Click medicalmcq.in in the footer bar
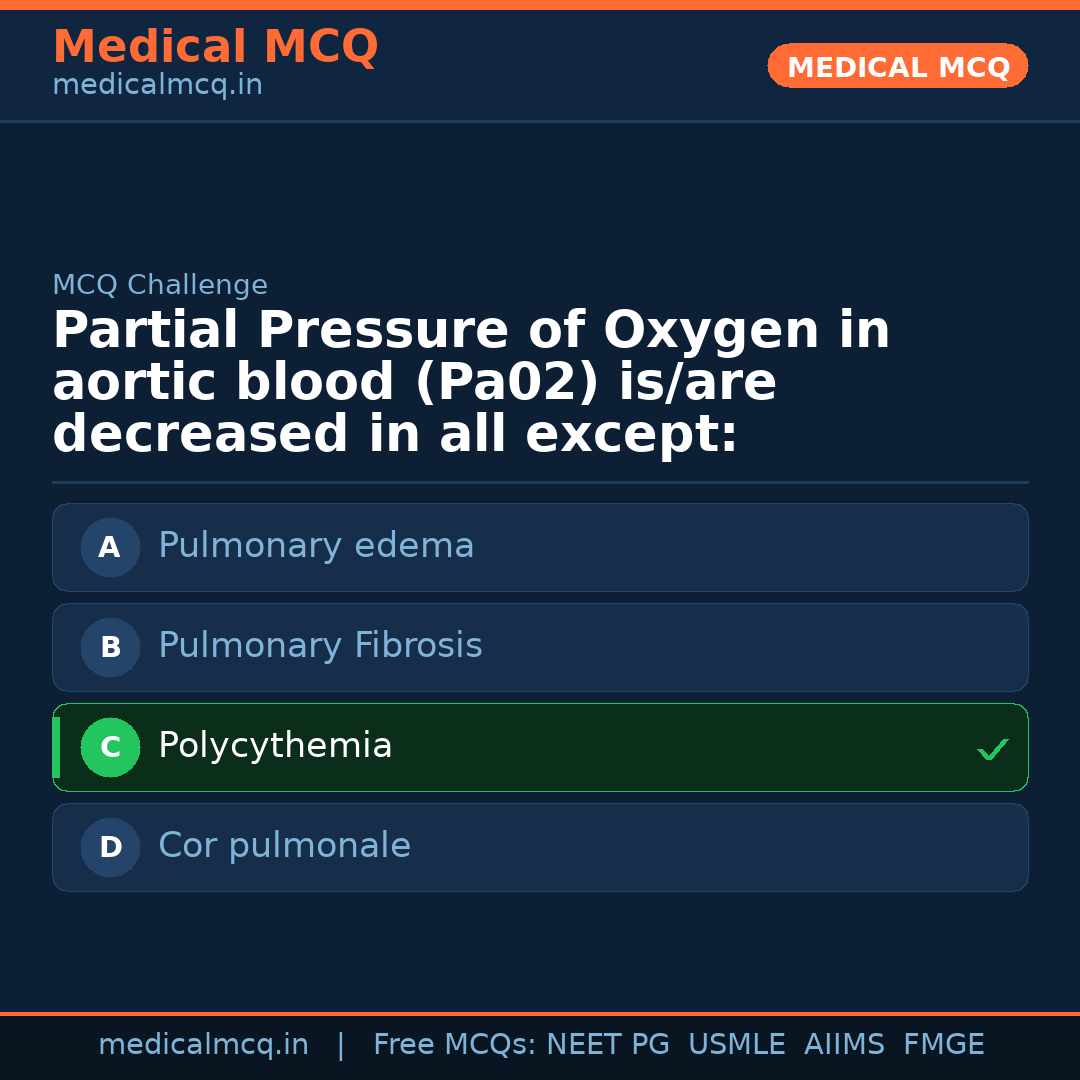Viewport: 1080px width, 1080px height. point(204,1043)
